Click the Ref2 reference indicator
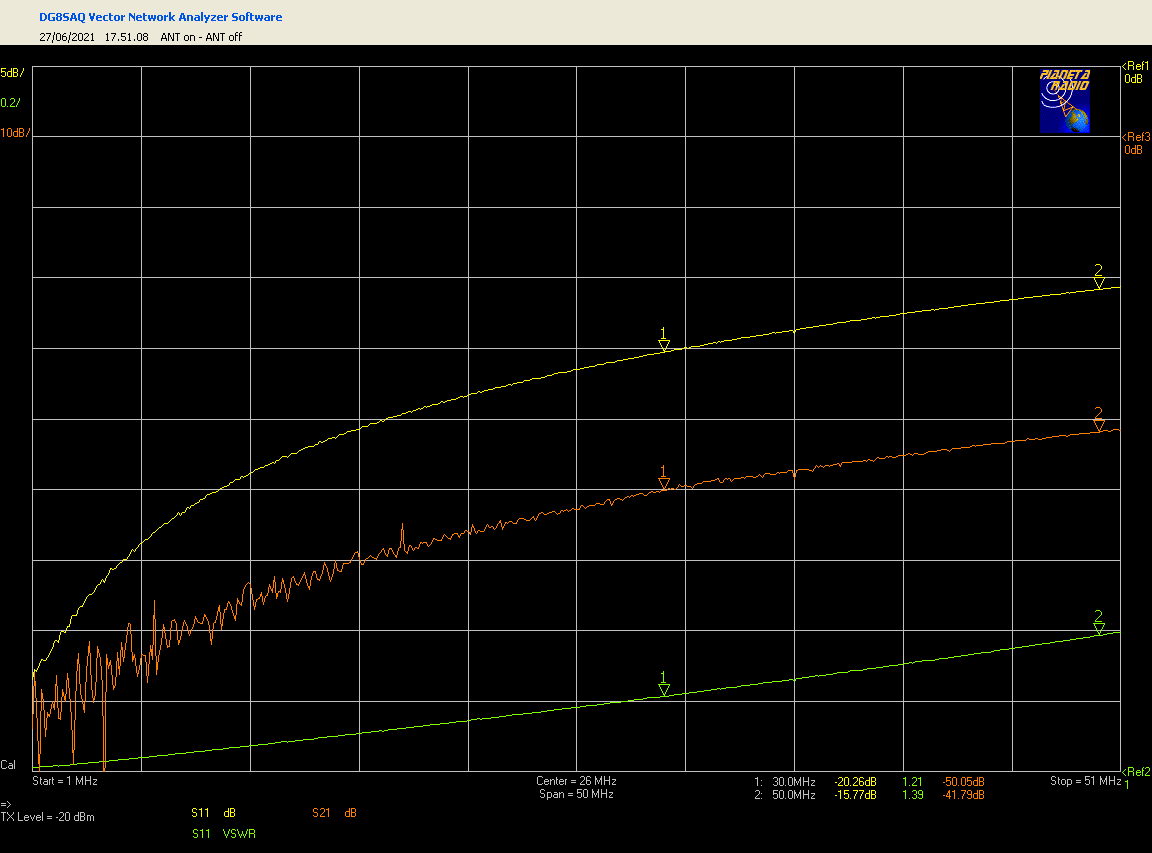The width and height of the screenshot is (1152, 853). [1136, 777]
